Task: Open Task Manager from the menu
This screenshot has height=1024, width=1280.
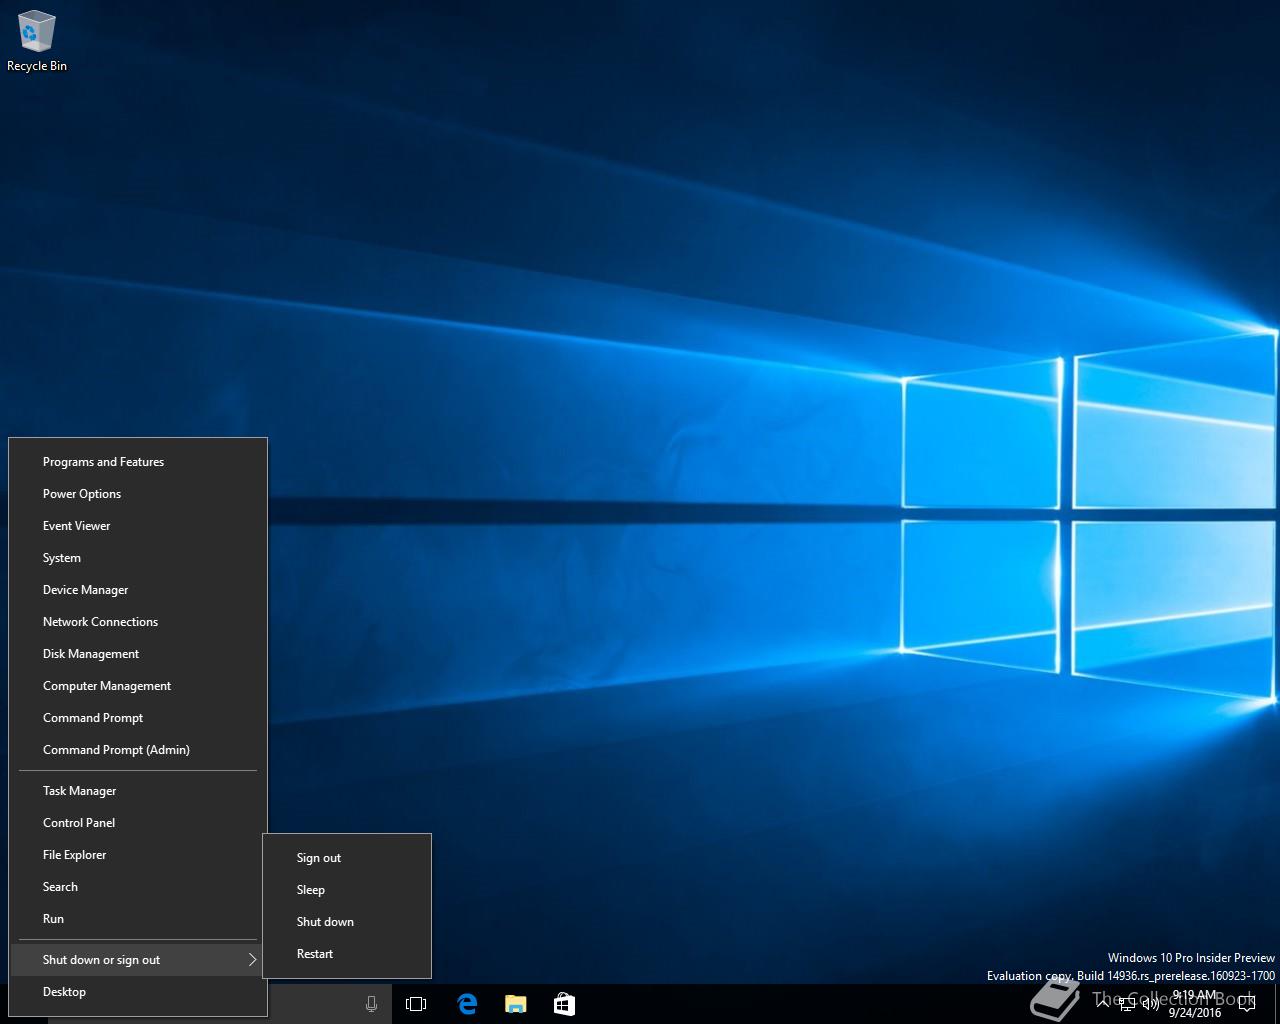Action: (x=79, y=791)
